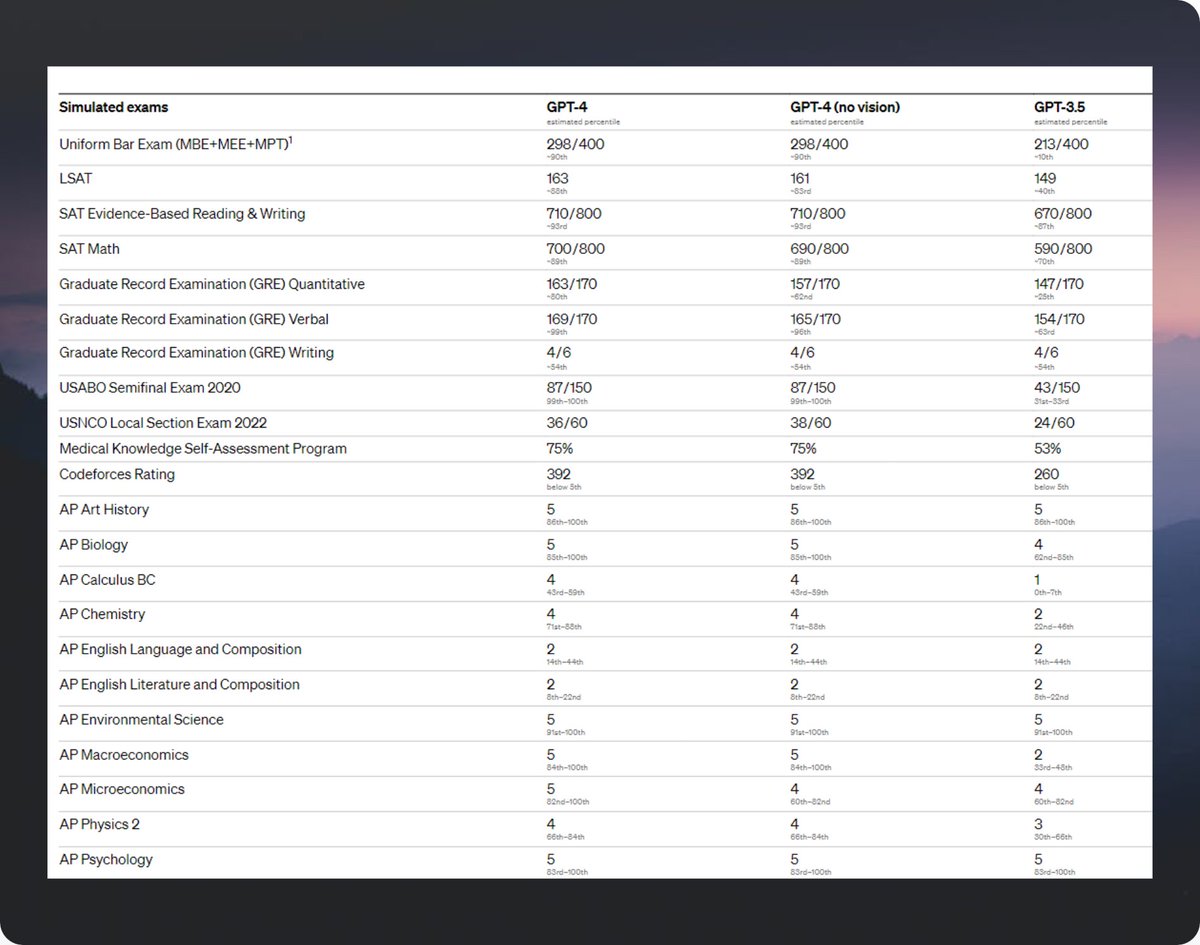
Task: Select AP Biology score "4" under GPT-3.5
Action: [x=1038, y=545]
